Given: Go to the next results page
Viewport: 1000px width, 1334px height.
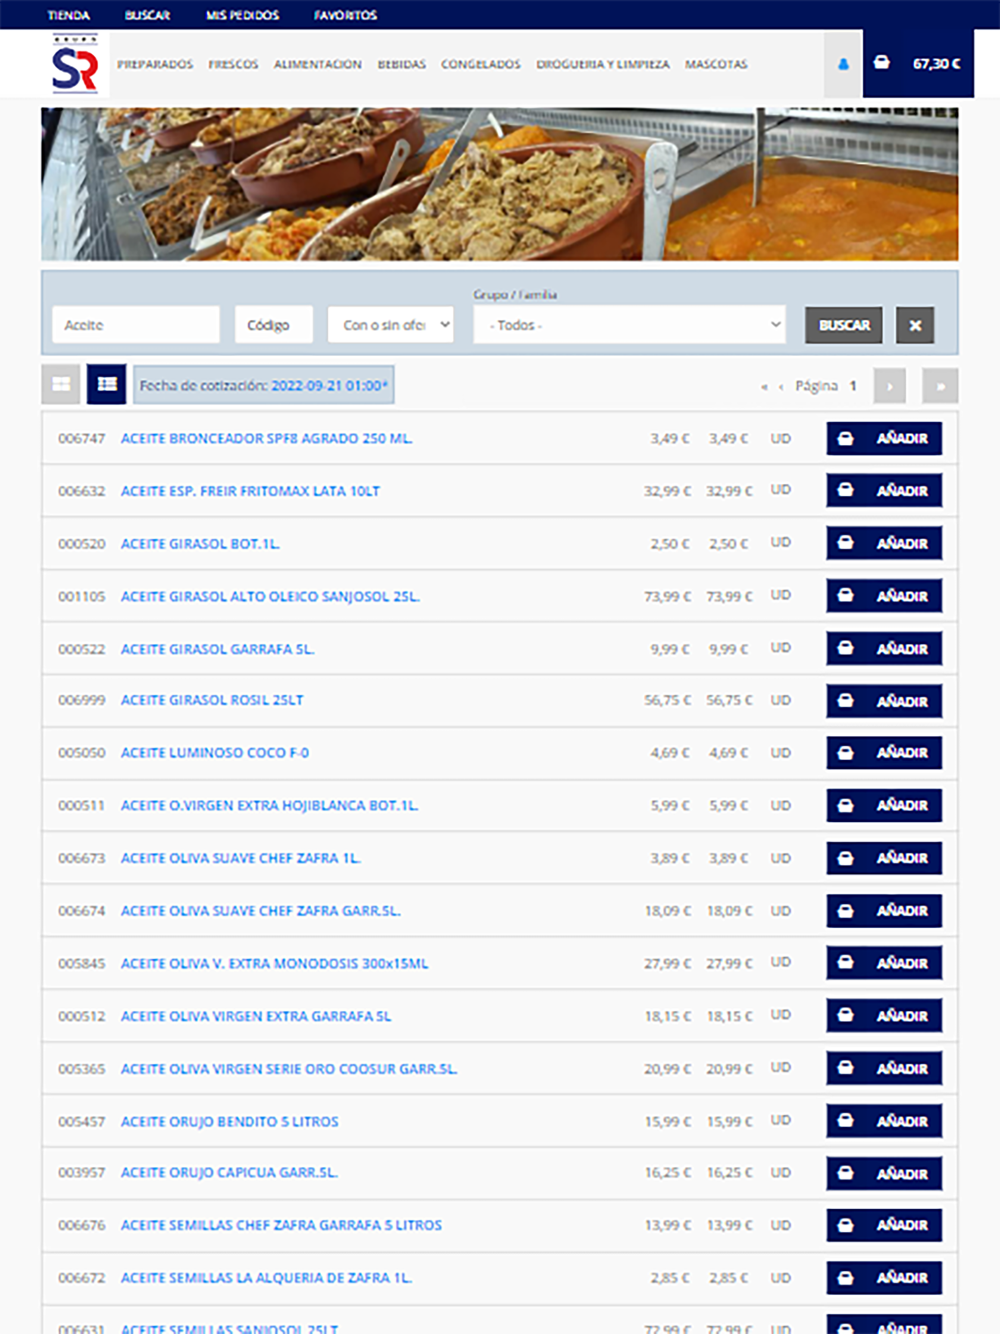Looking at the screenshot, I should click(889, 386).
